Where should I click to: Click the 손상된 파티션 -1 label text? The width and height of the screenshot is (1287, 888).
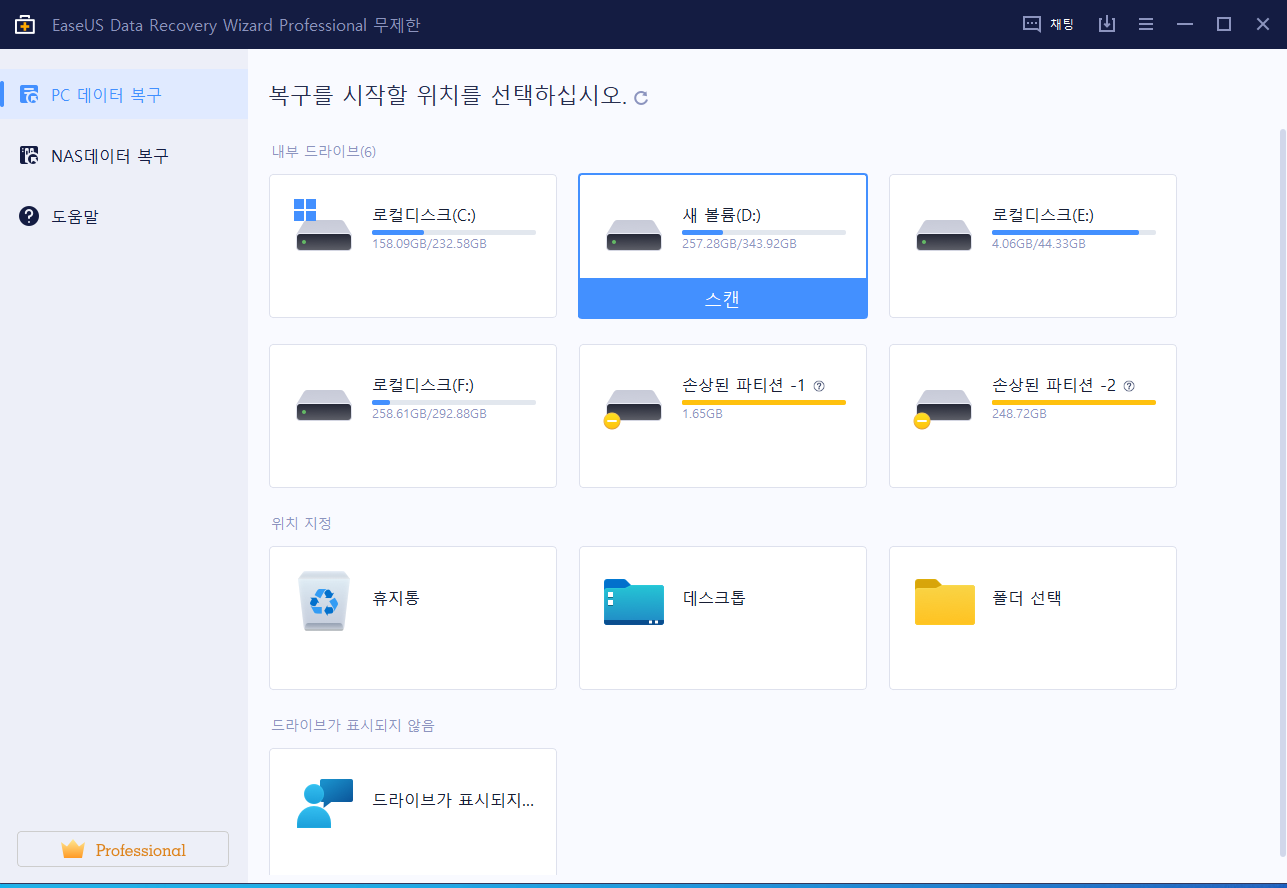[x=744, y=384]
